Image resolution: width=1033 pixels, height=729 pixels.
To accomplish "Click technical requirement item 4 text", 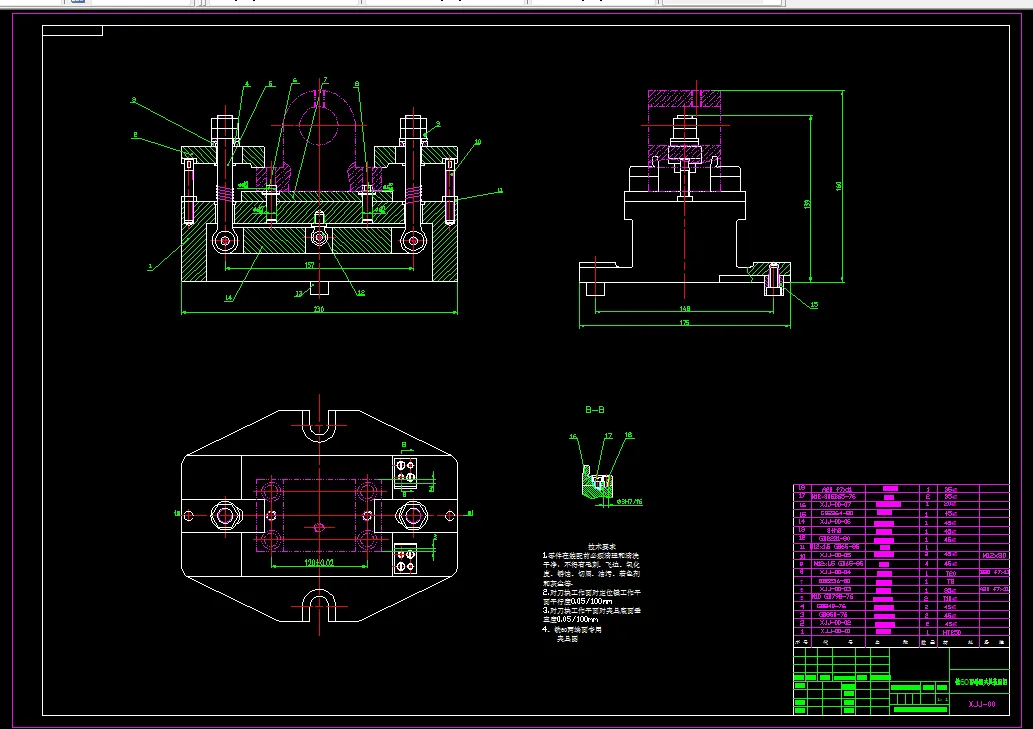I will [572, 634].
